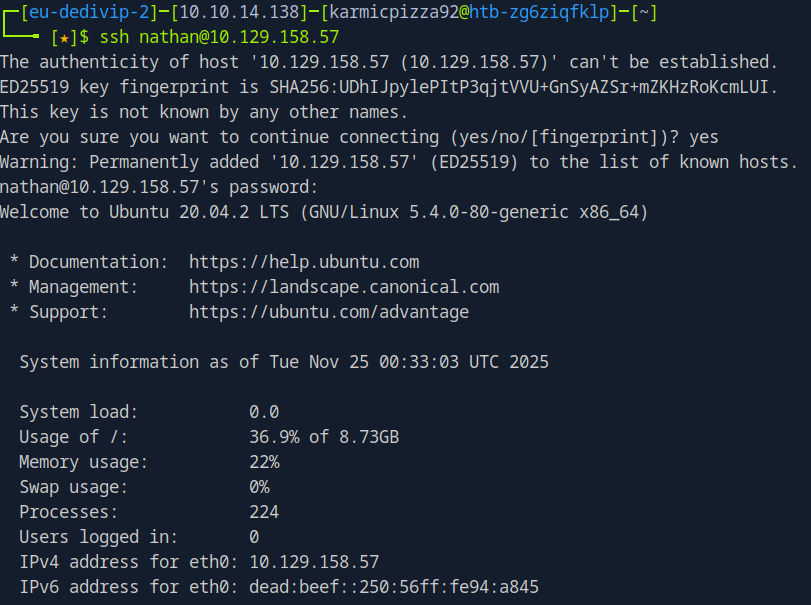Click the Processes count 224

pyautogui.click(x=264, y=512)
